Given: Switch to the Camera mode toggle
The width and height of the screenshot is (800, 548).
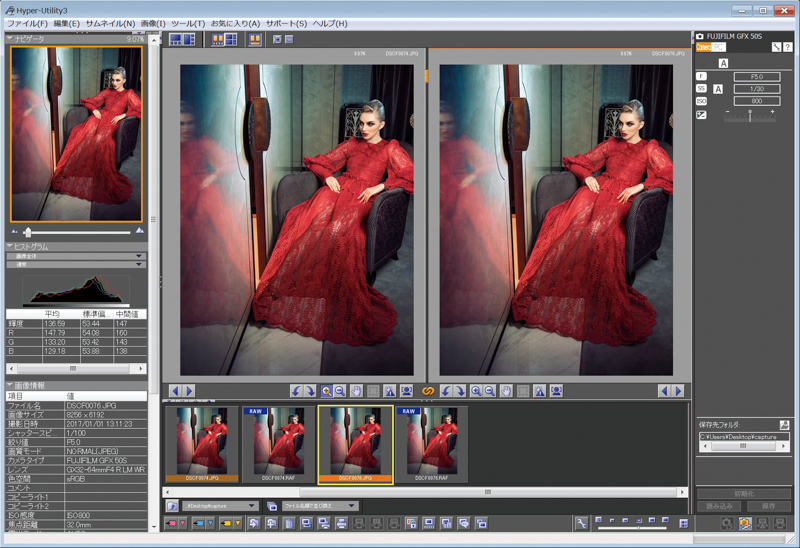Looking at the screenshot, I should tap(703, 47).
